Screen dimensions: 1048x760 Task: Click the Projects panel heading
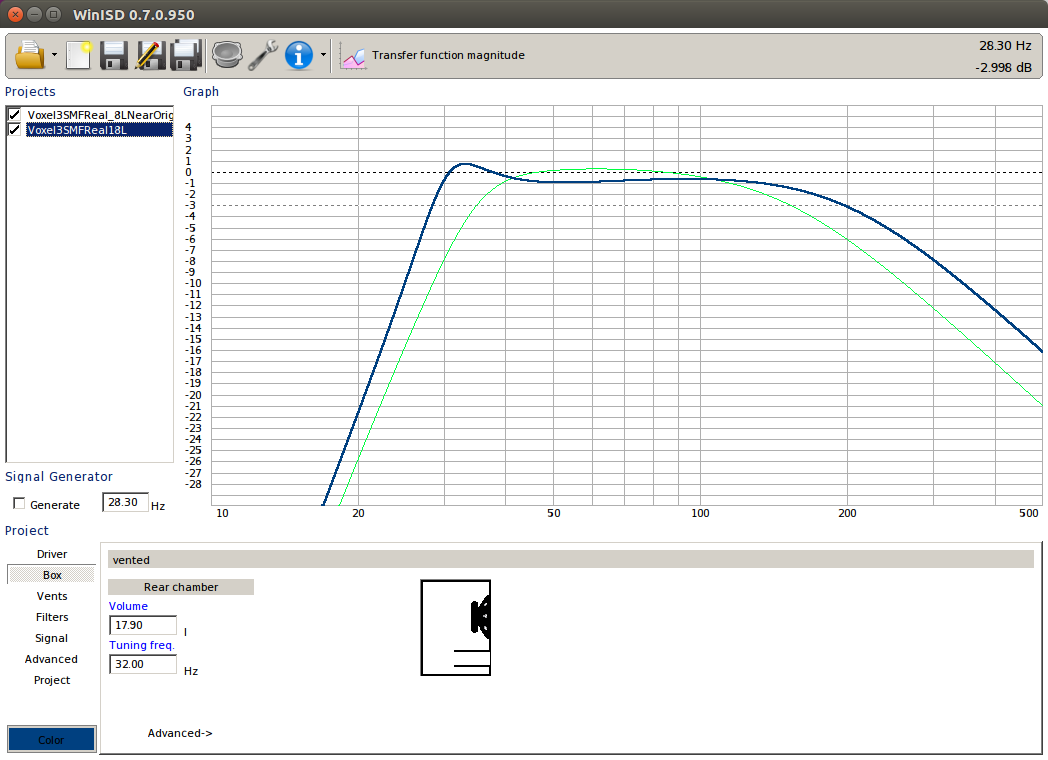point(30,92)
